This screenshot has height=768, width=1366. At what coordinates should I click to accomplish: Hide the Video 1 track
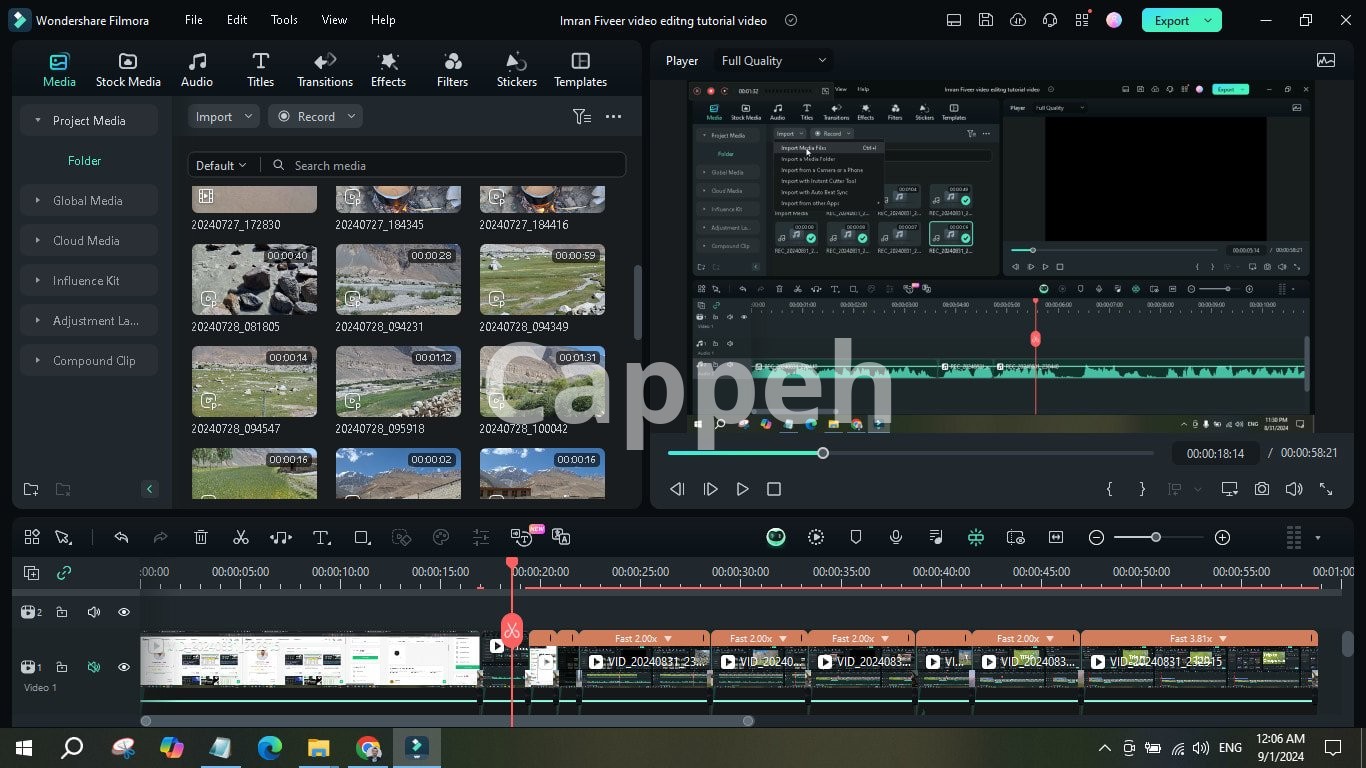click(x=124, y=667)
